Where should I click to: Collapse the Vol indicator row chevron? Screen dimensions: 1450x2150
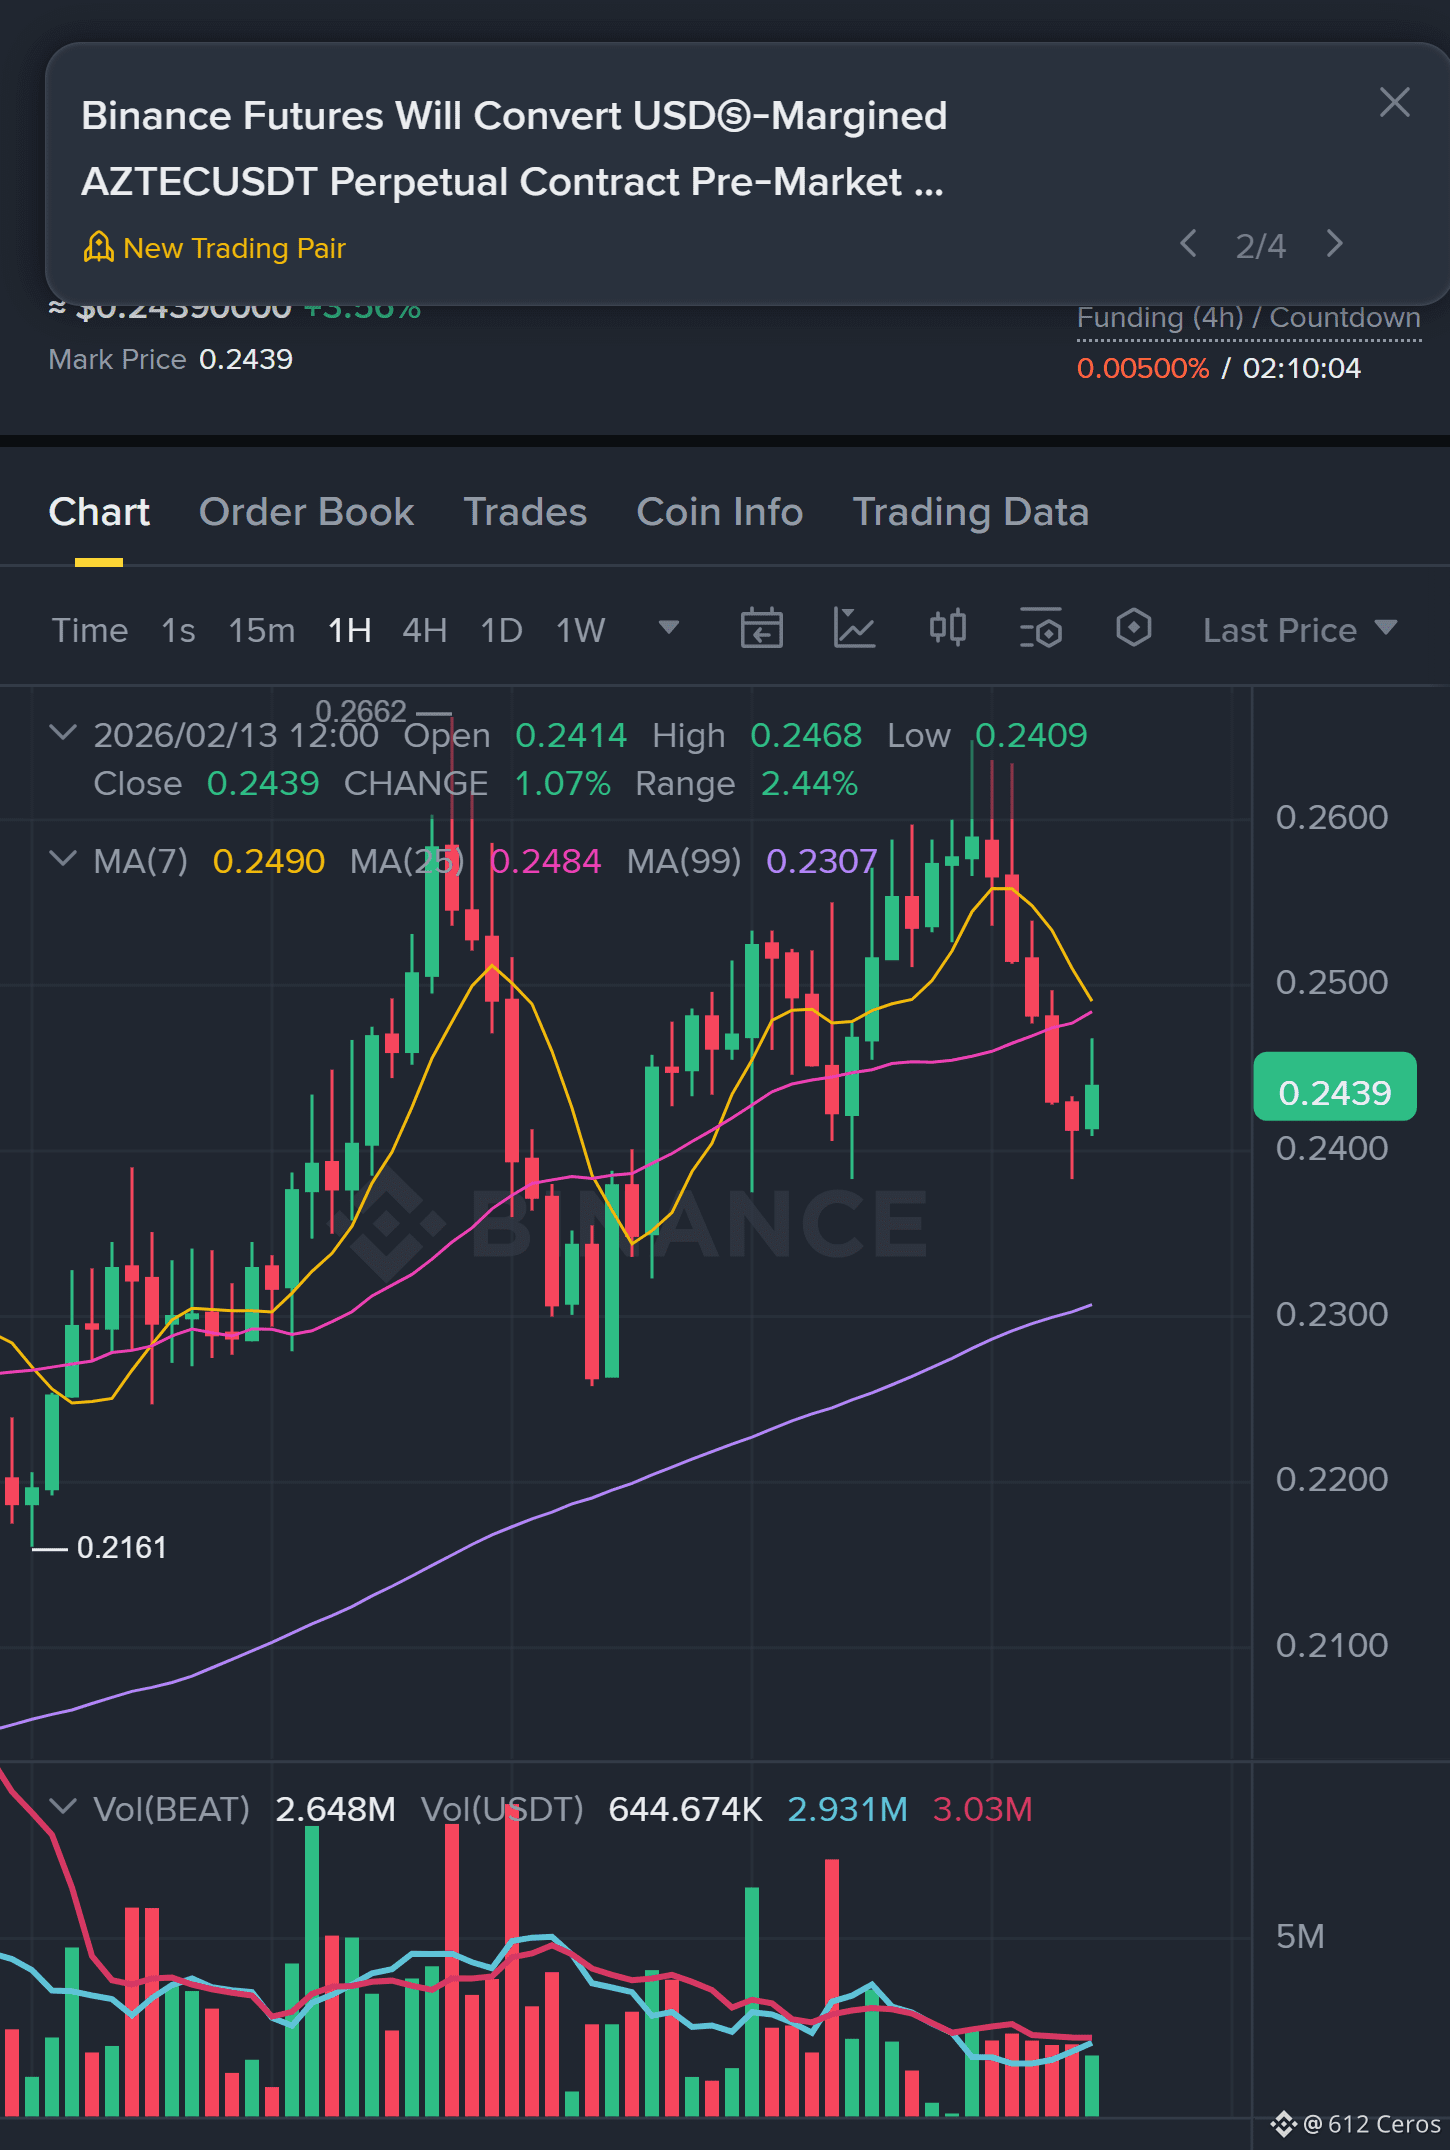pyautogui.click(x=63, y=1808)
